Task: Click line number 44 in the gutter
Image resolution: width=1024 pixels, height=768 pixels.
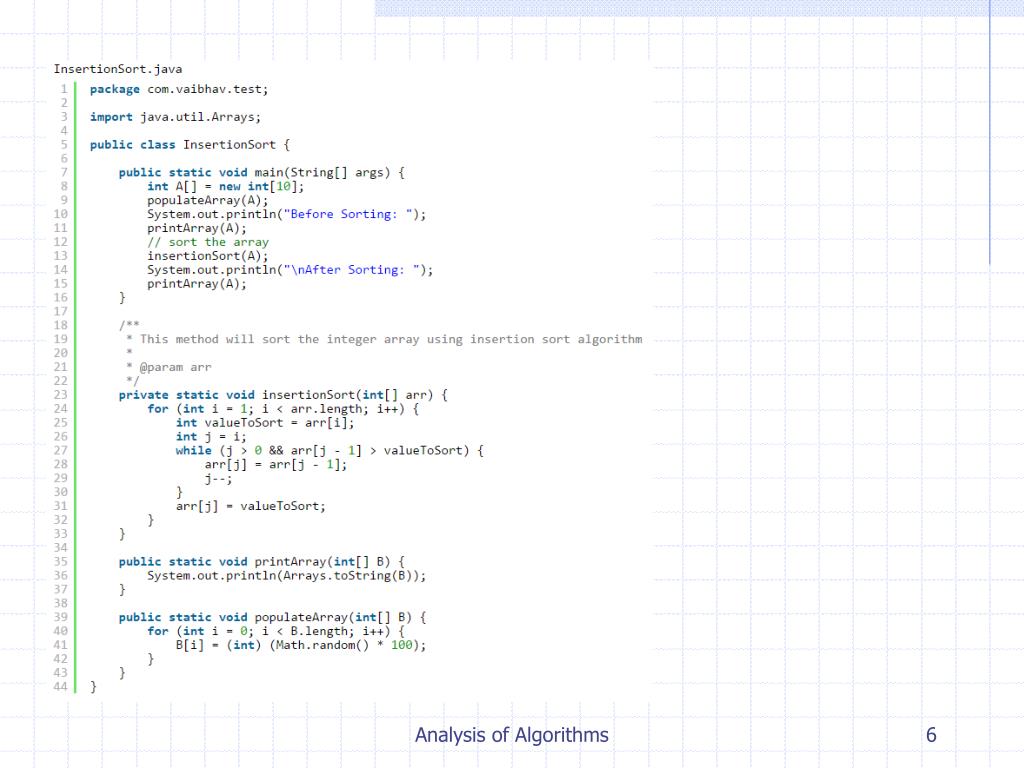Action: coord(61,687)
